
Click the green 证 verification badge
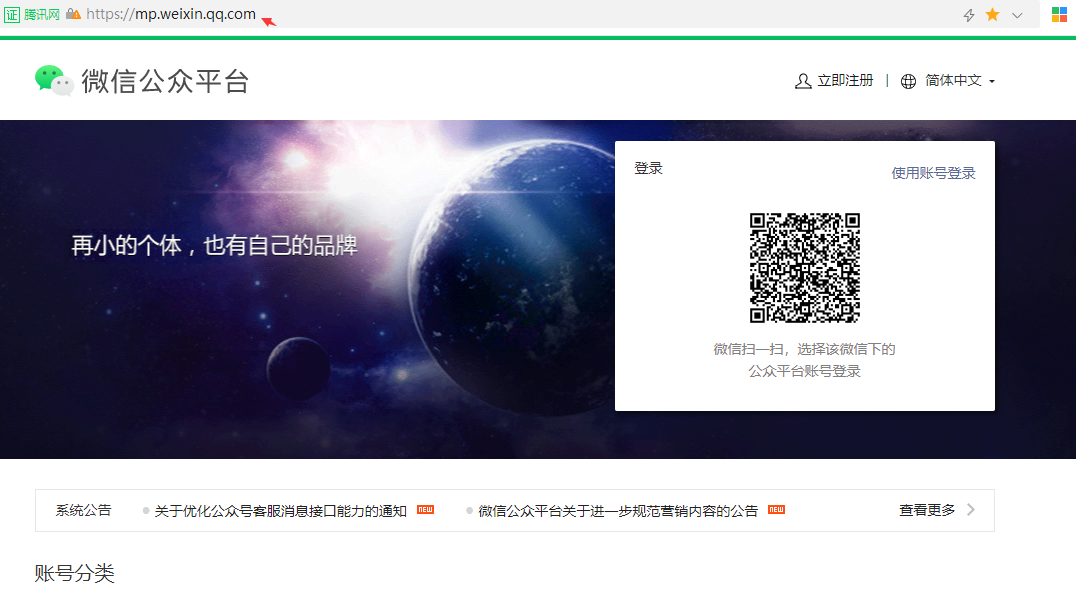coord(10,15)
